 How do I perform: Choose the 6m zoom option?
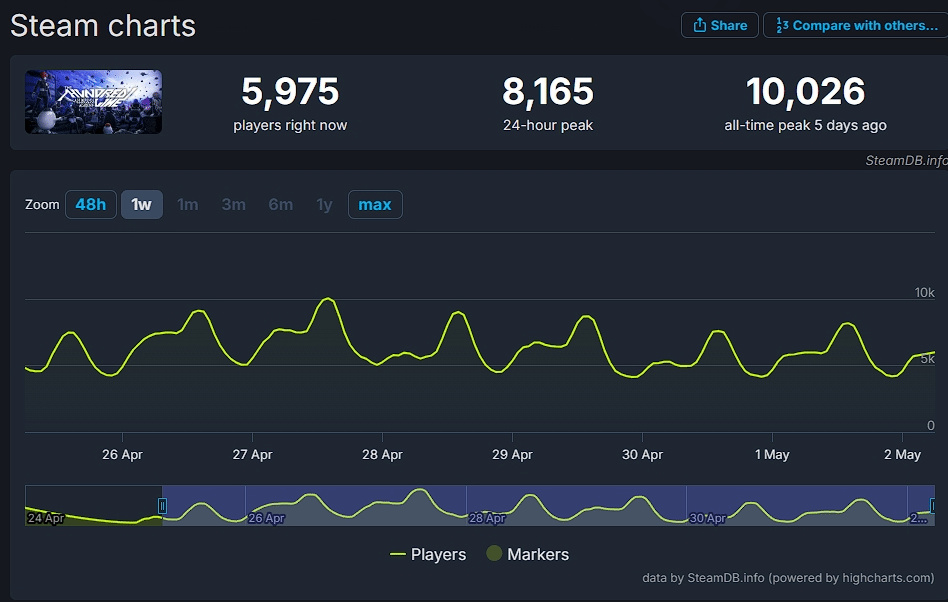point(281,204)
